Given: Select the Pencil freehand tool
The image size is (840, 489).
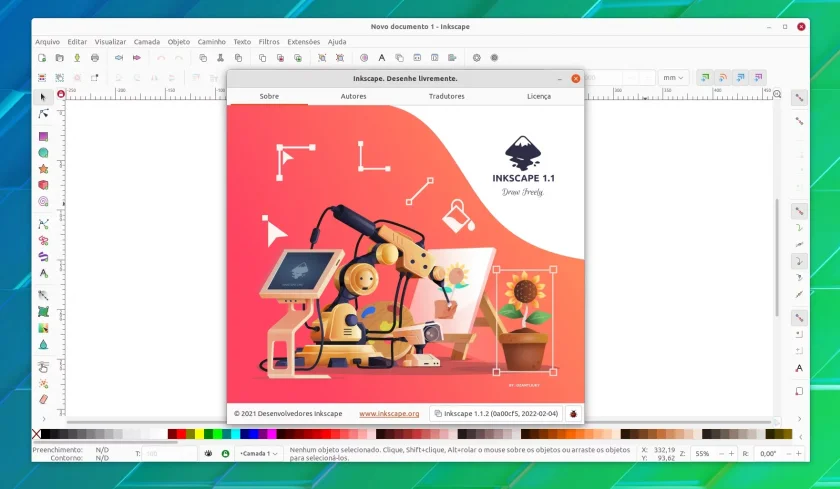Looking at the screenshot, I should (43, 240).
